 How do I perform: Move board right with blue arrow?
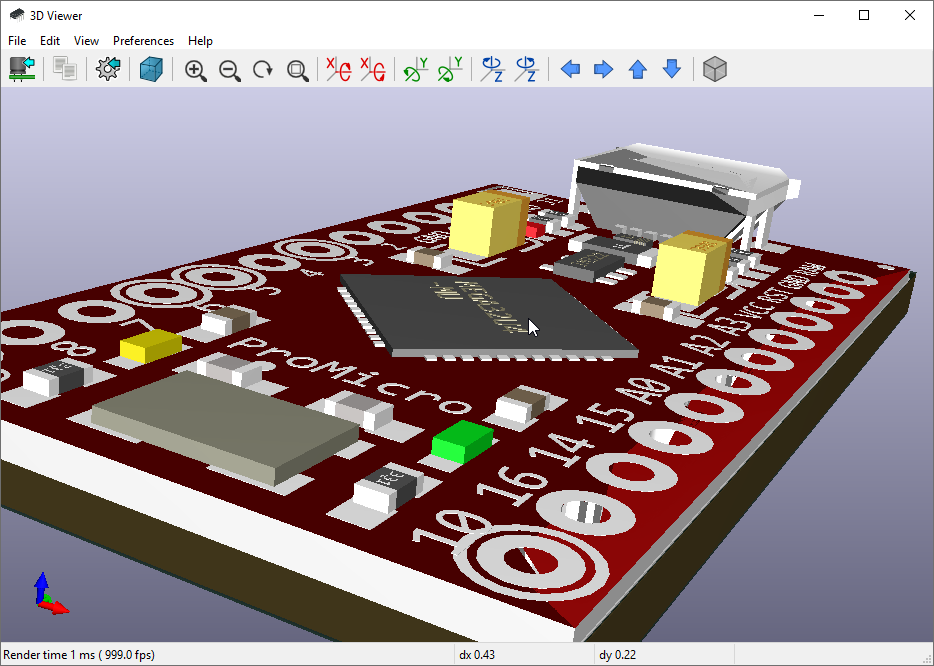click(x=603, y=69)
